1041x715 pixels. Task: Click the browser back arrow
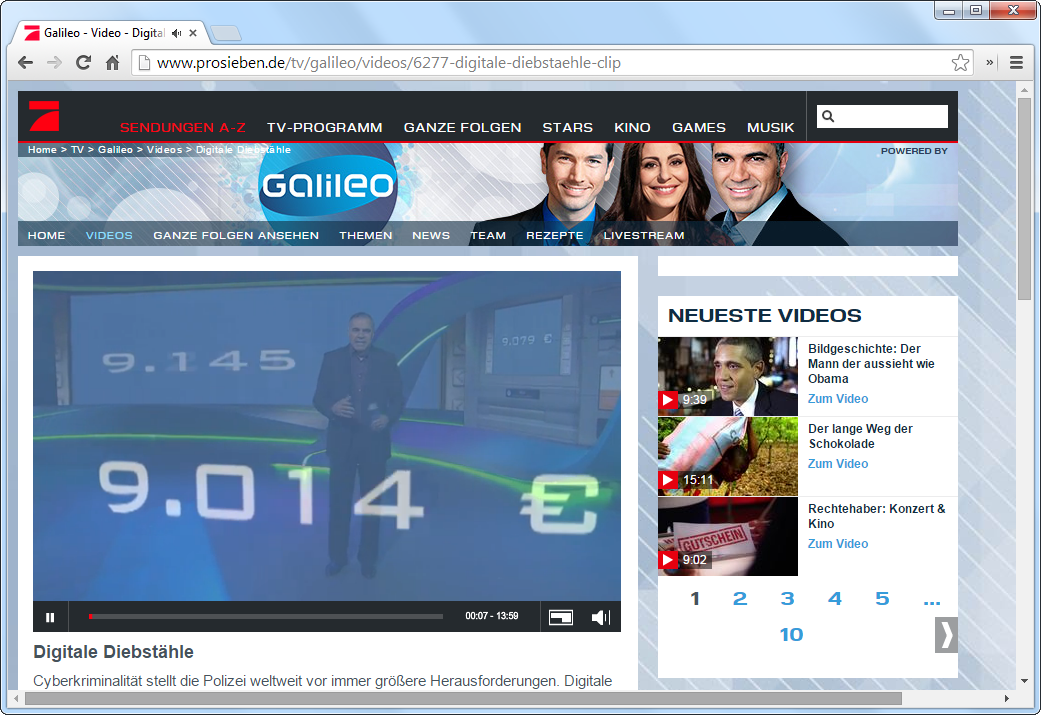tap(26, 62)
